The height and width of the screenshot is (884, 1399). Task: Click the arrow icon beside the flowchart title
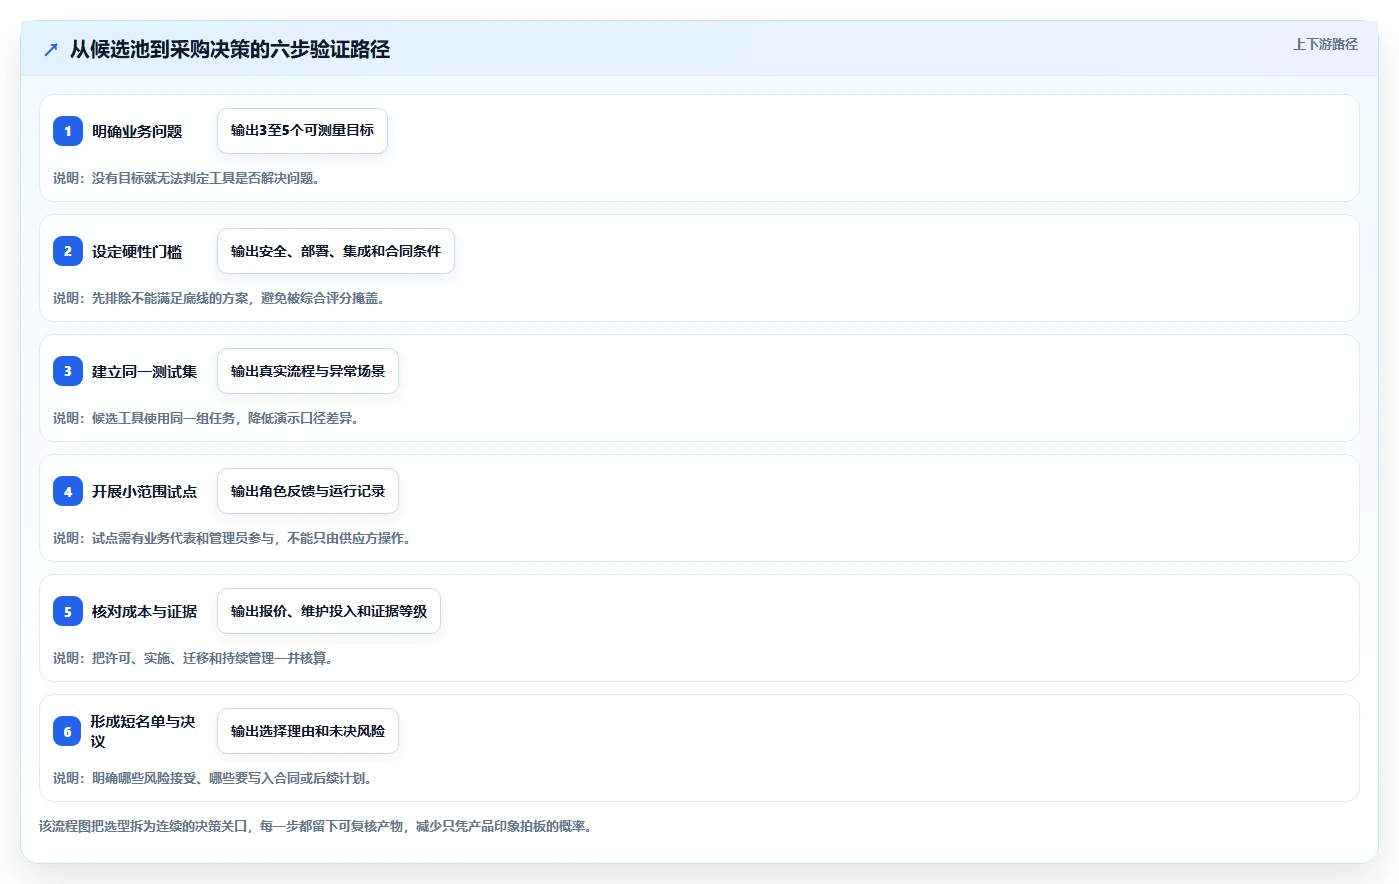click(50, 49)
